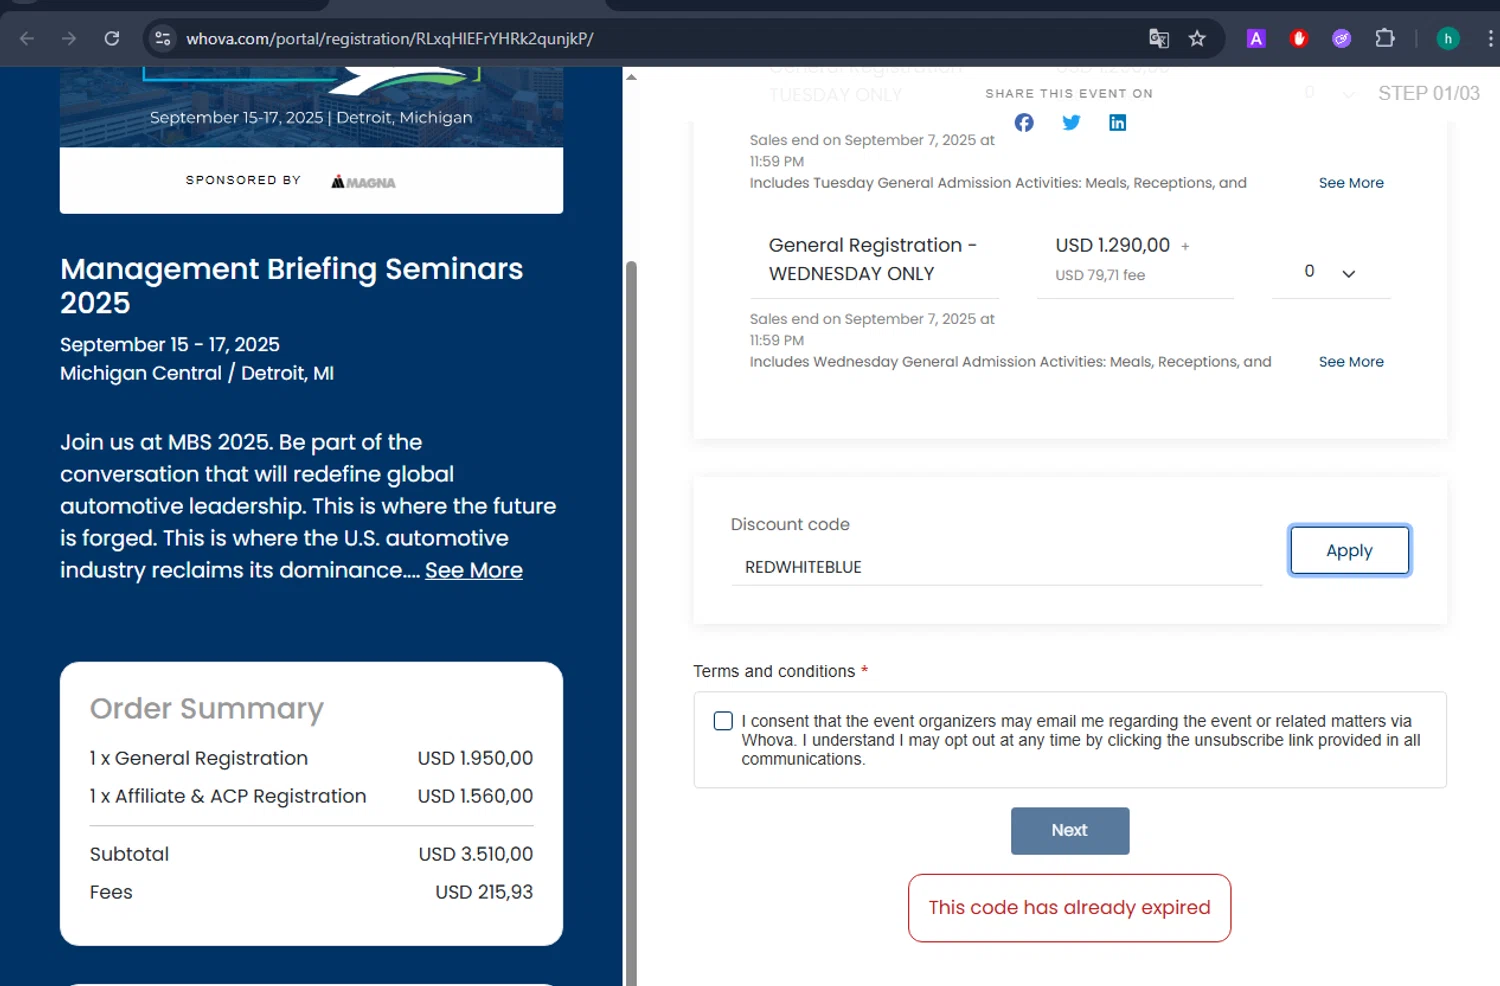The width and height of the screenshot is (1500, 986).
Task: Click See More for Tuesday admission details
Action: (x=1351, y=183)
